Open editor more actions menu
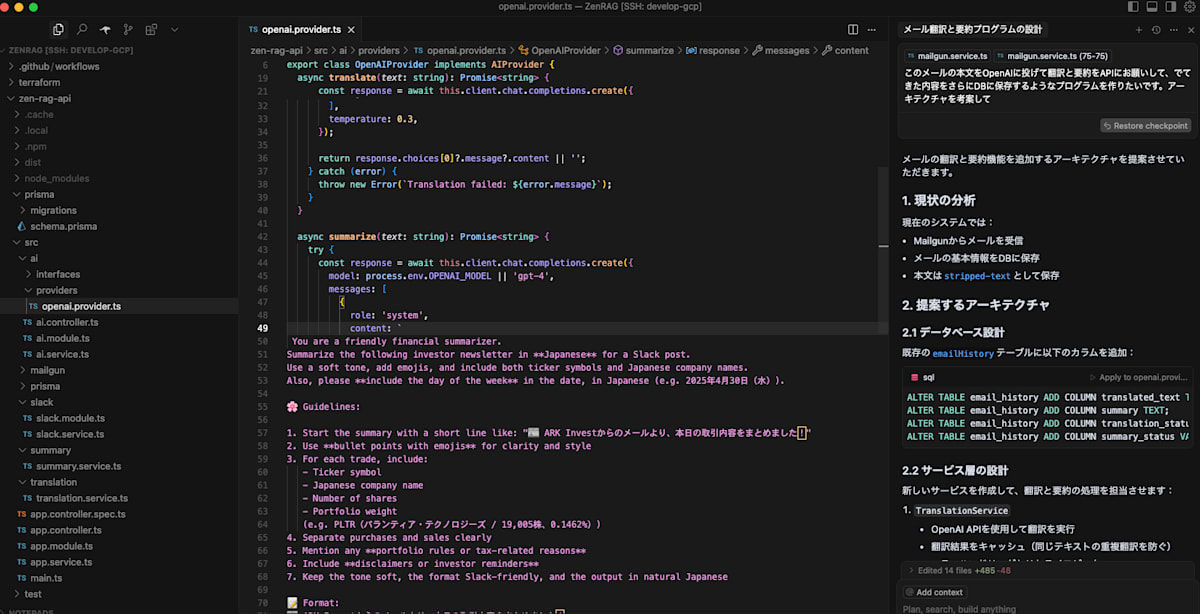Viewport: 1200px width, 614px height. click(x=873, y=30)
